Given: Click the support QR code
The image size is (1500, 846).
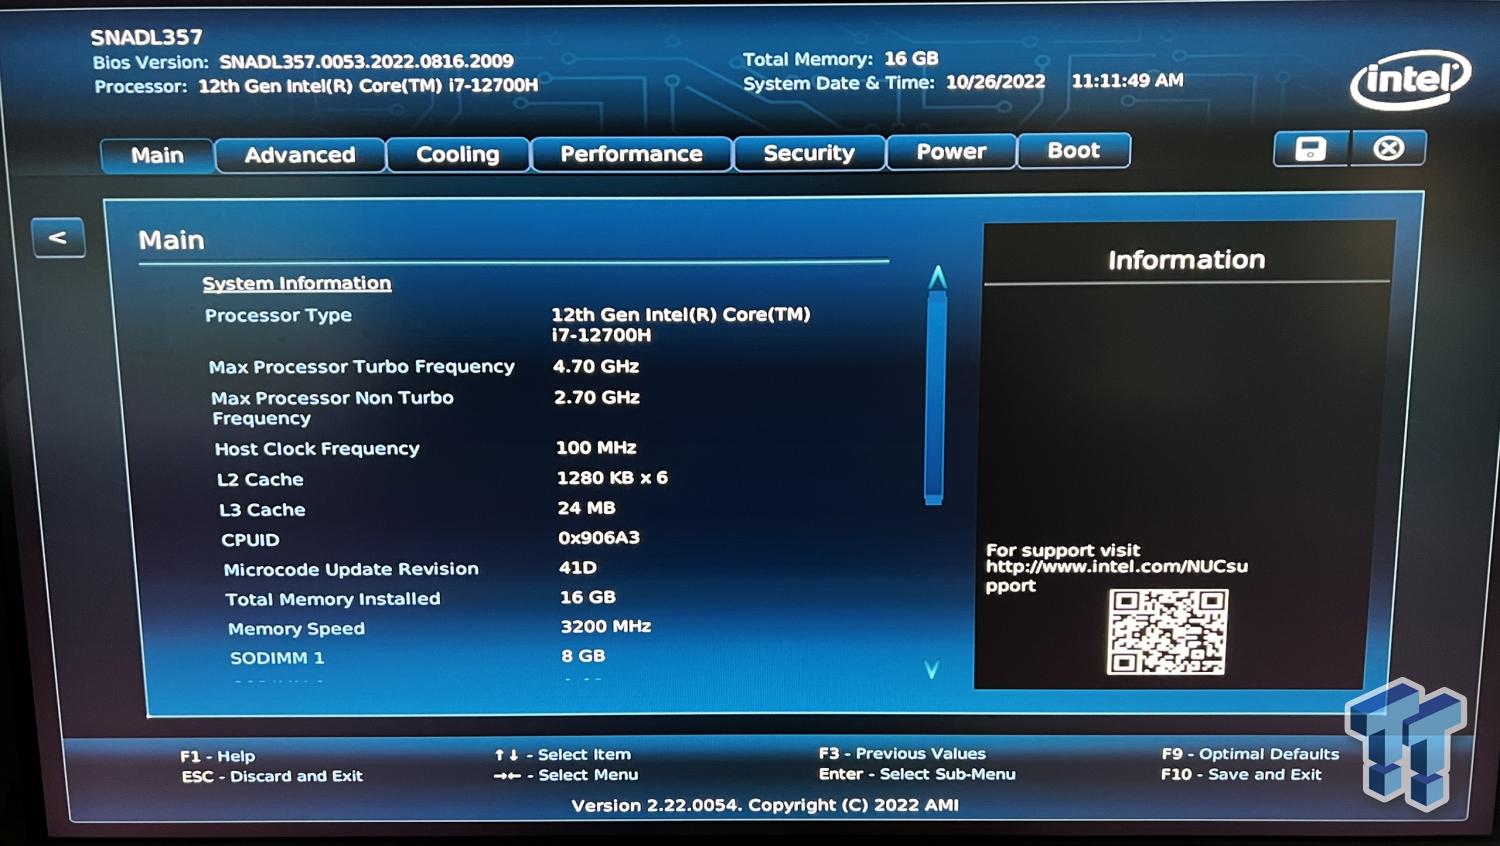Looking at the screenshot, I should pyautogui.click(x=1167, y=632).
